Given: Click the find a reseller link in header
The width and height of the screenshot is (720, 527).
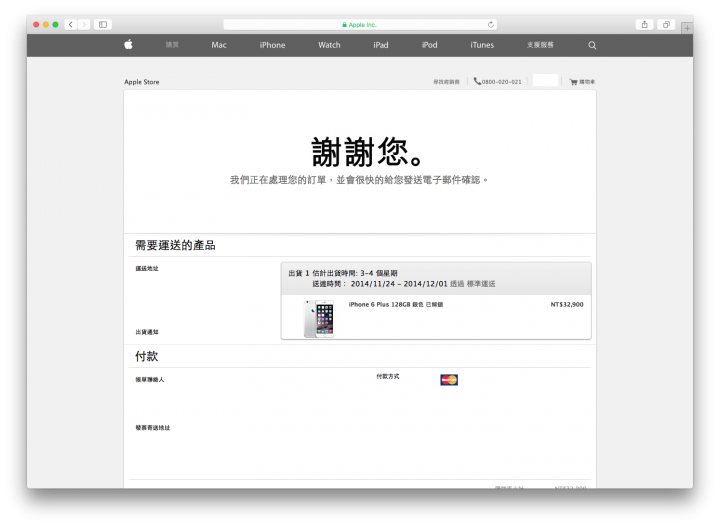Looking at the screenshot, I should [x=446, y=82].
